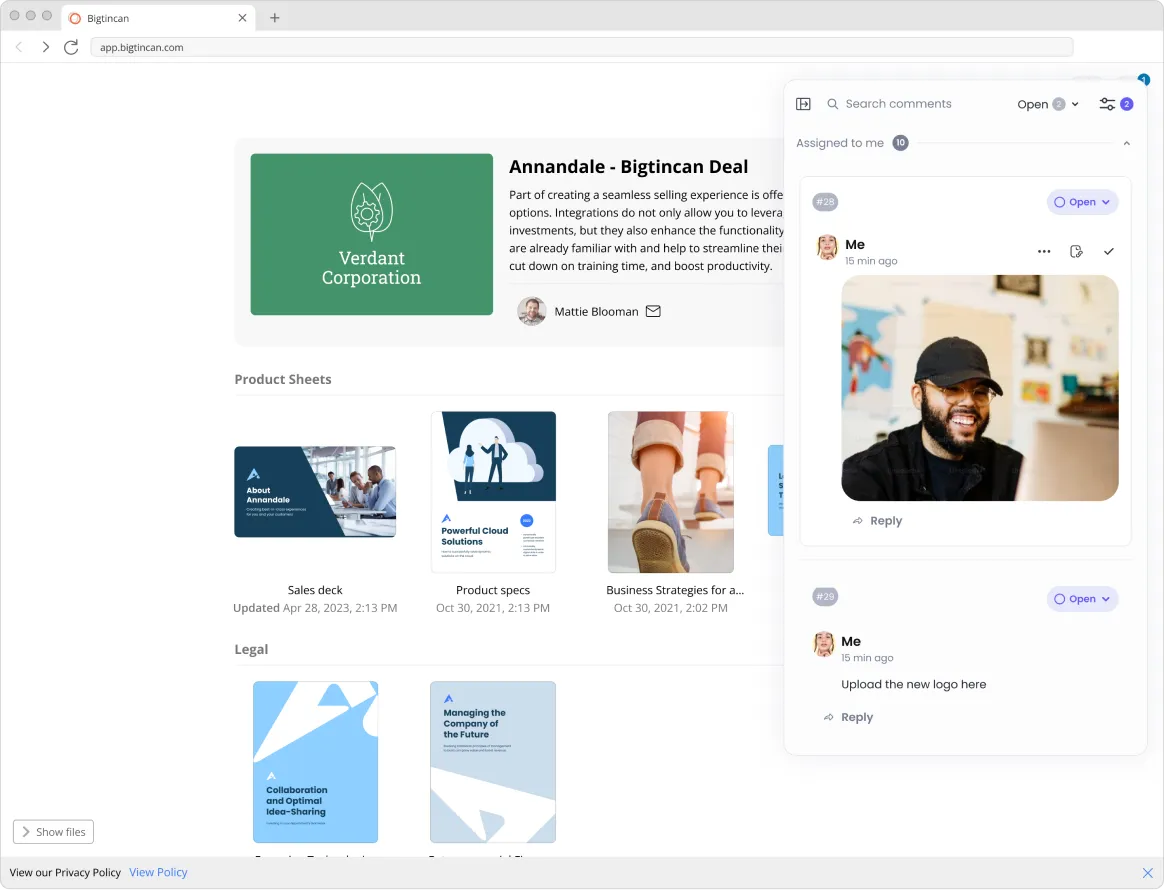Click Annandale - Bigtincan Deal title
The height and width of the screenshot is (890, 1164).
point(628,167)
